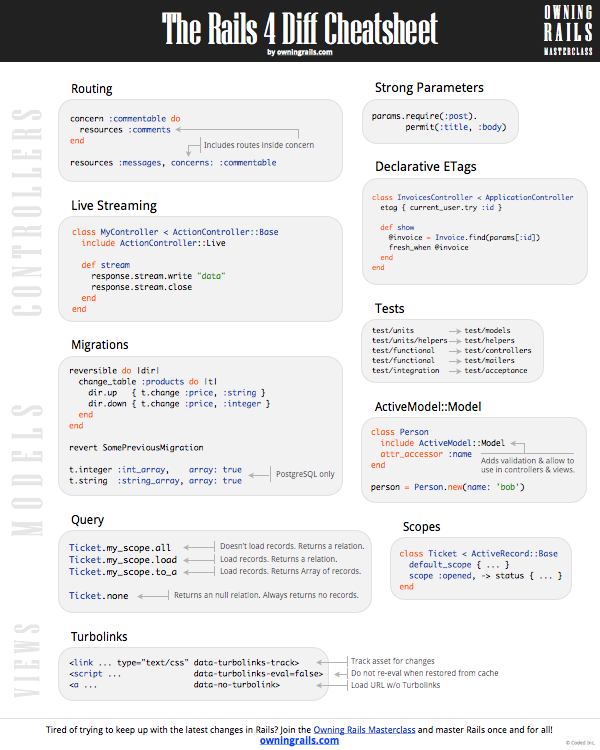Click 'fresh_when @invoice' line

coord(429,247)
